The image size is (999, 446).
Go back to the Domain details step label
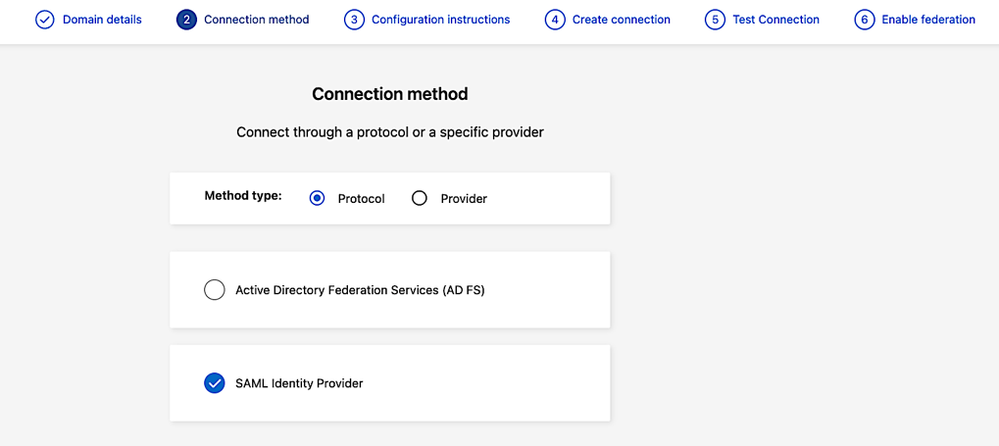pyautogui.click(x=102, y=20)
